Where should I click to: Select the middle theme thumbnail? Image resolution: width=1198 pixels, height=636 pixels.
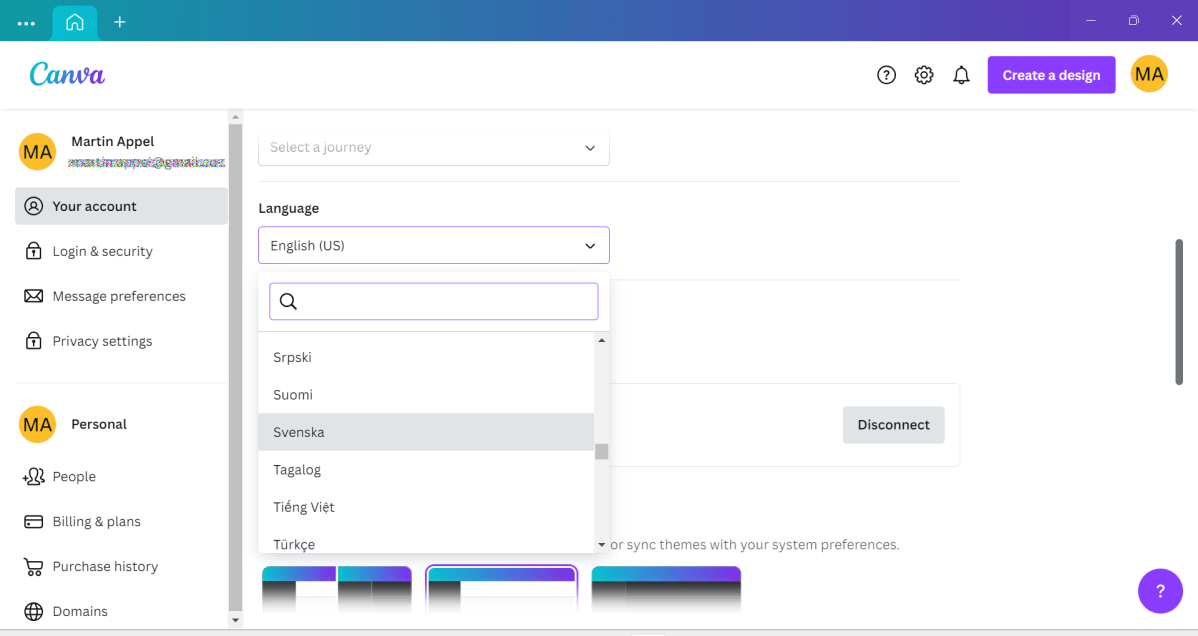tap(501, 590)
